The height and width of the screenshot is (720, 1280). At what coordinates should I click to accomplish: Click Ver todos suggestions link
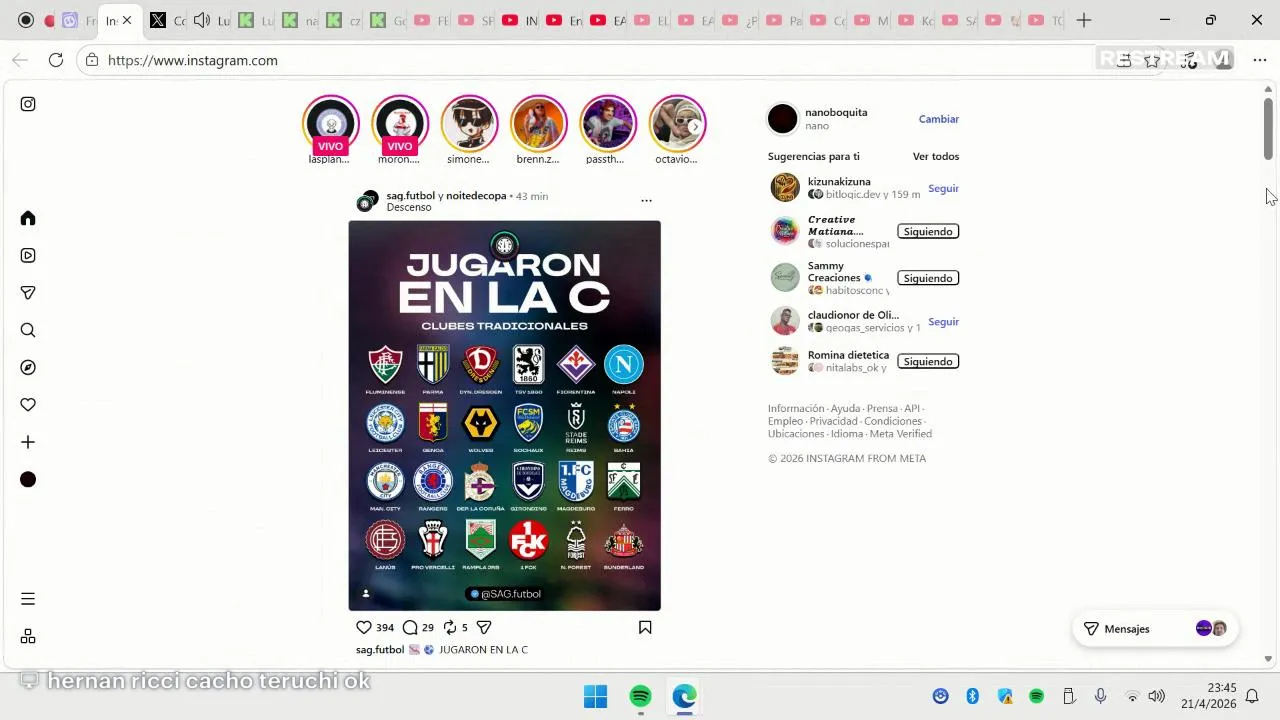(936, 156)
